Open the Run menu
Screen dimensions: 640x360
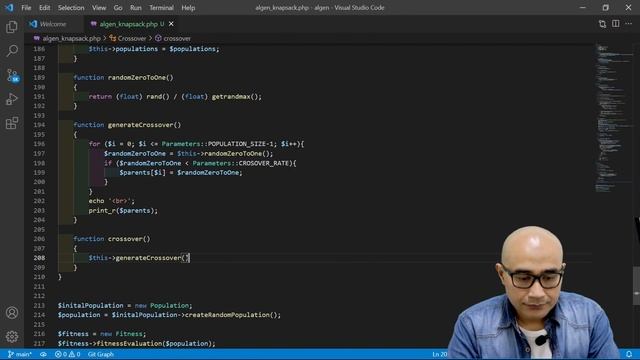coord(136,8)
